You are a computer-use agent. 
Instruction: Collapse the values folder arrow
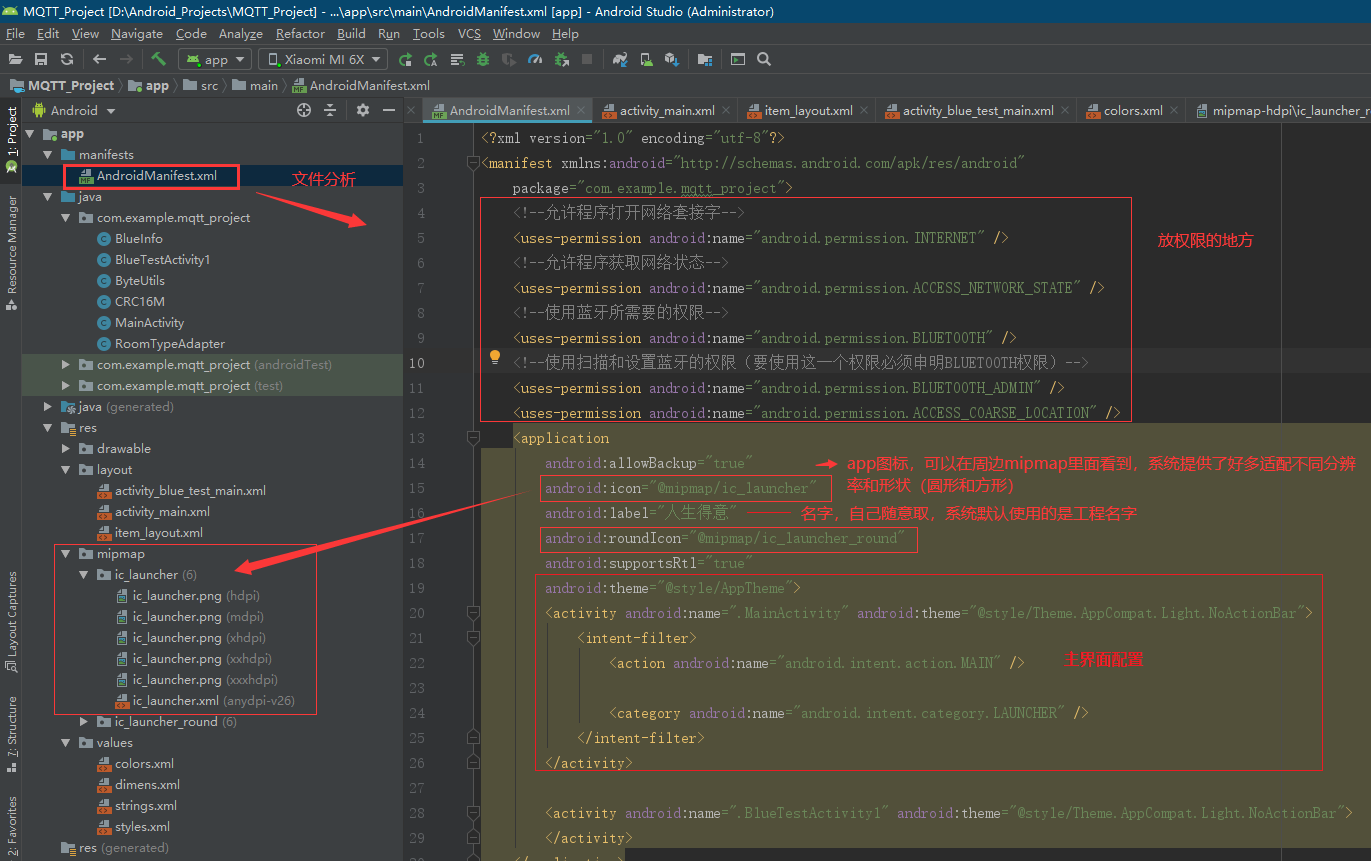point(66,743)
